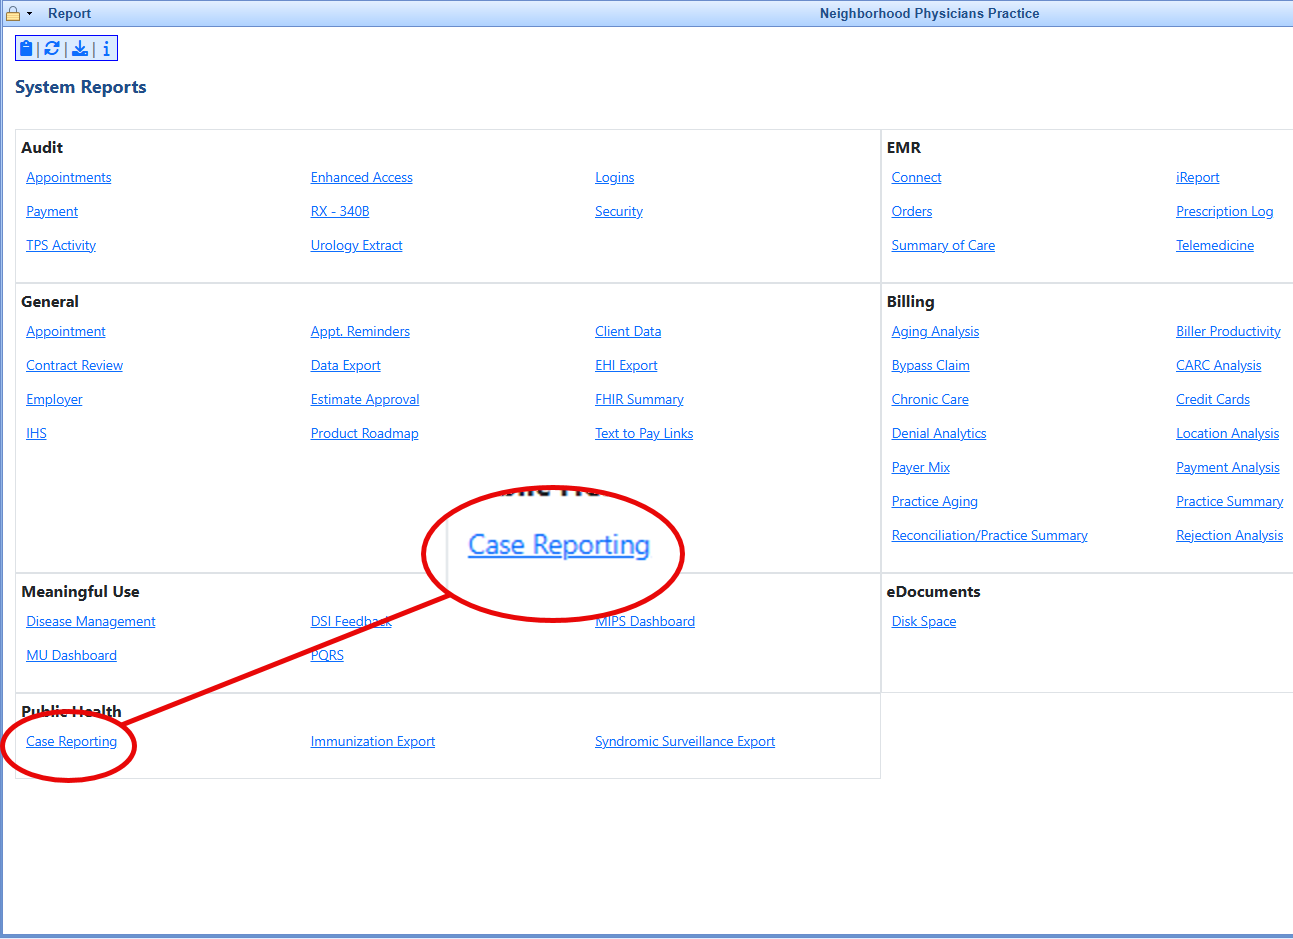This screenshot has width=1293, height=939.
Task: Open the Orders EMR report
Action: (912, 212)
